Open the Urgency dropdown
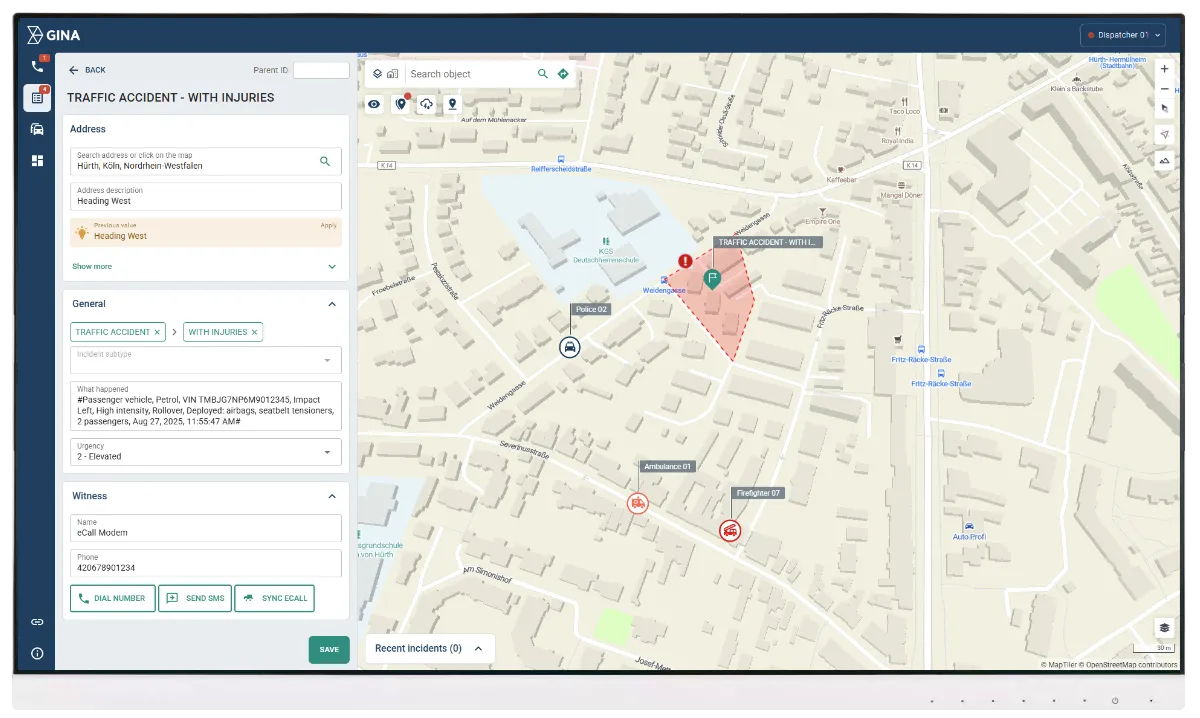The image size is (1200, 718). [205, 452]
